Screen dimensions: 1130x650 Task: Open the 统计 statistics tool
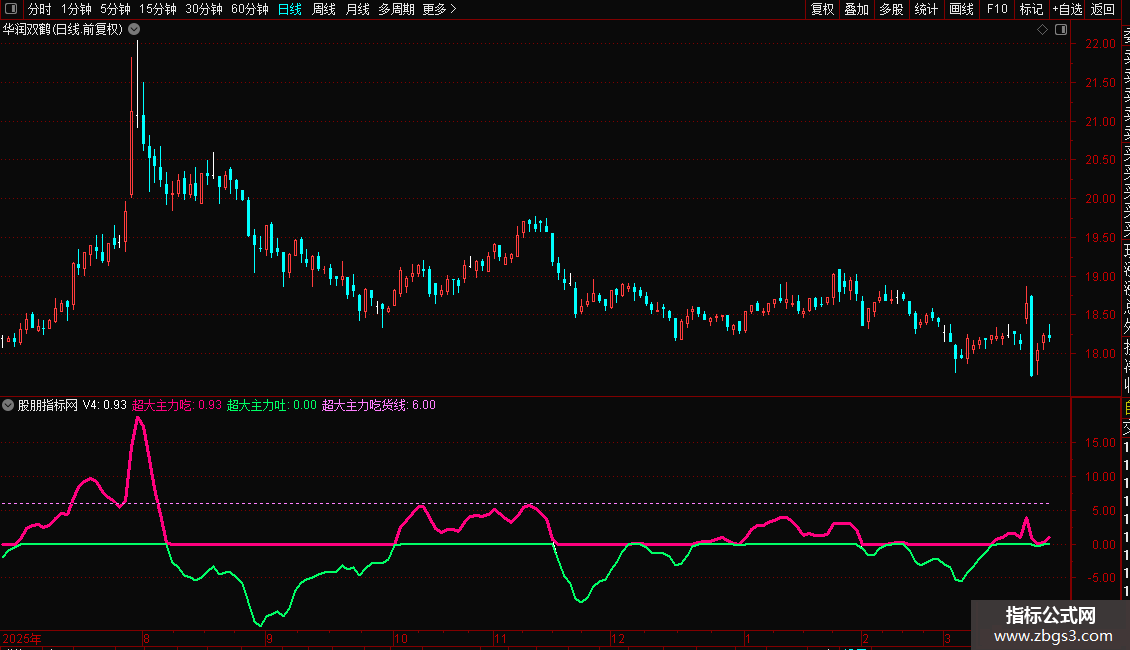point(926,9)
